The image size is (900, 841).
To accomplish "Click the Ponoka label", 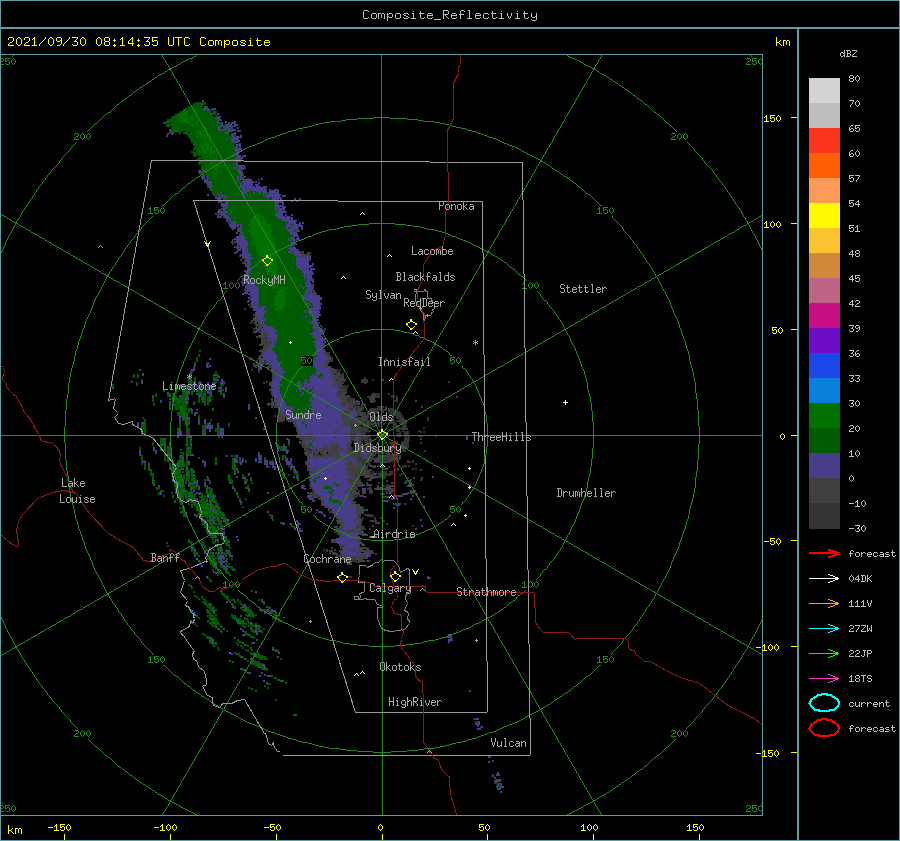I will pos(456,206).
